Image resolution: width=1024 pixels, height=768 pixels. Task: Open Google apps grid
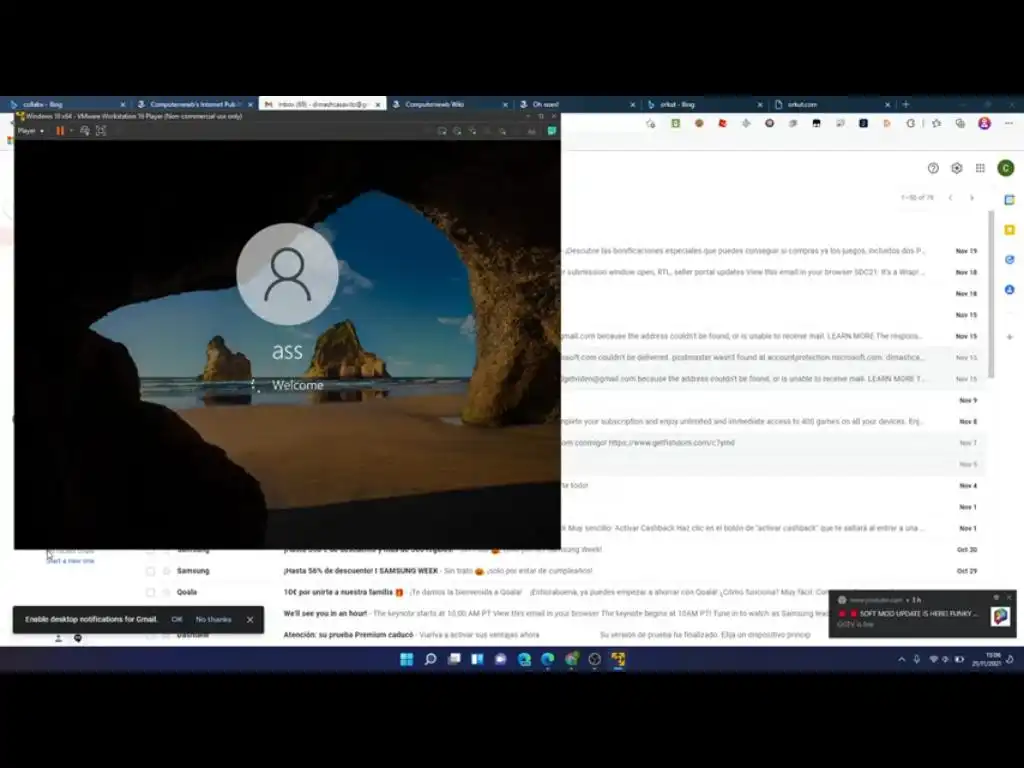[x=980, y=168]
